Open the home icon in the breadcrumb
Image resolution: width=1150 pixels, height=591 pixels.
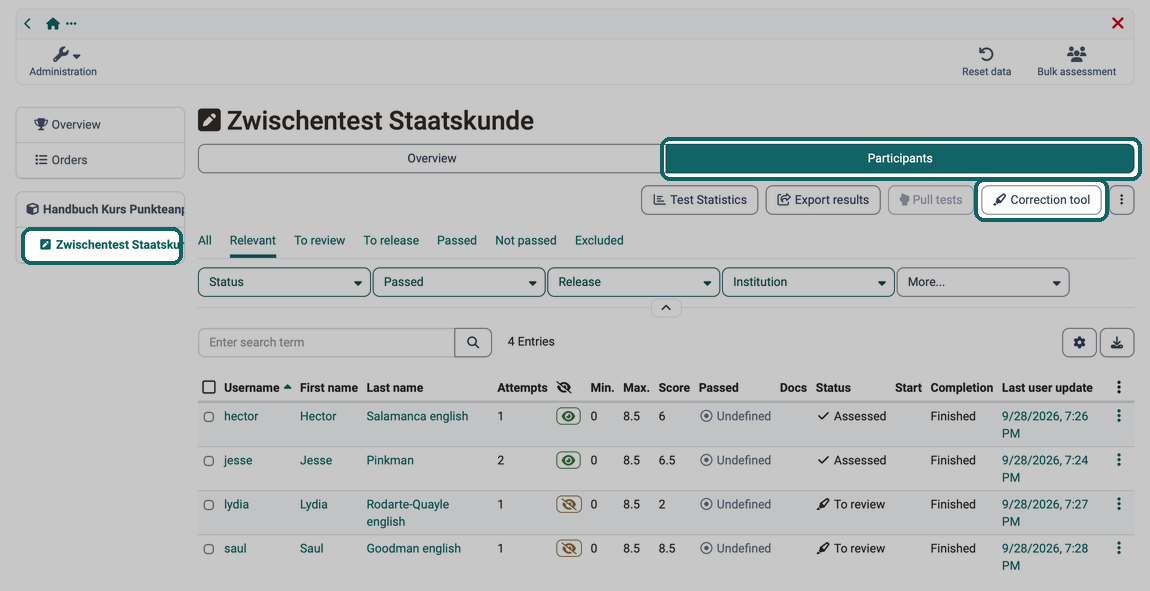52,23
